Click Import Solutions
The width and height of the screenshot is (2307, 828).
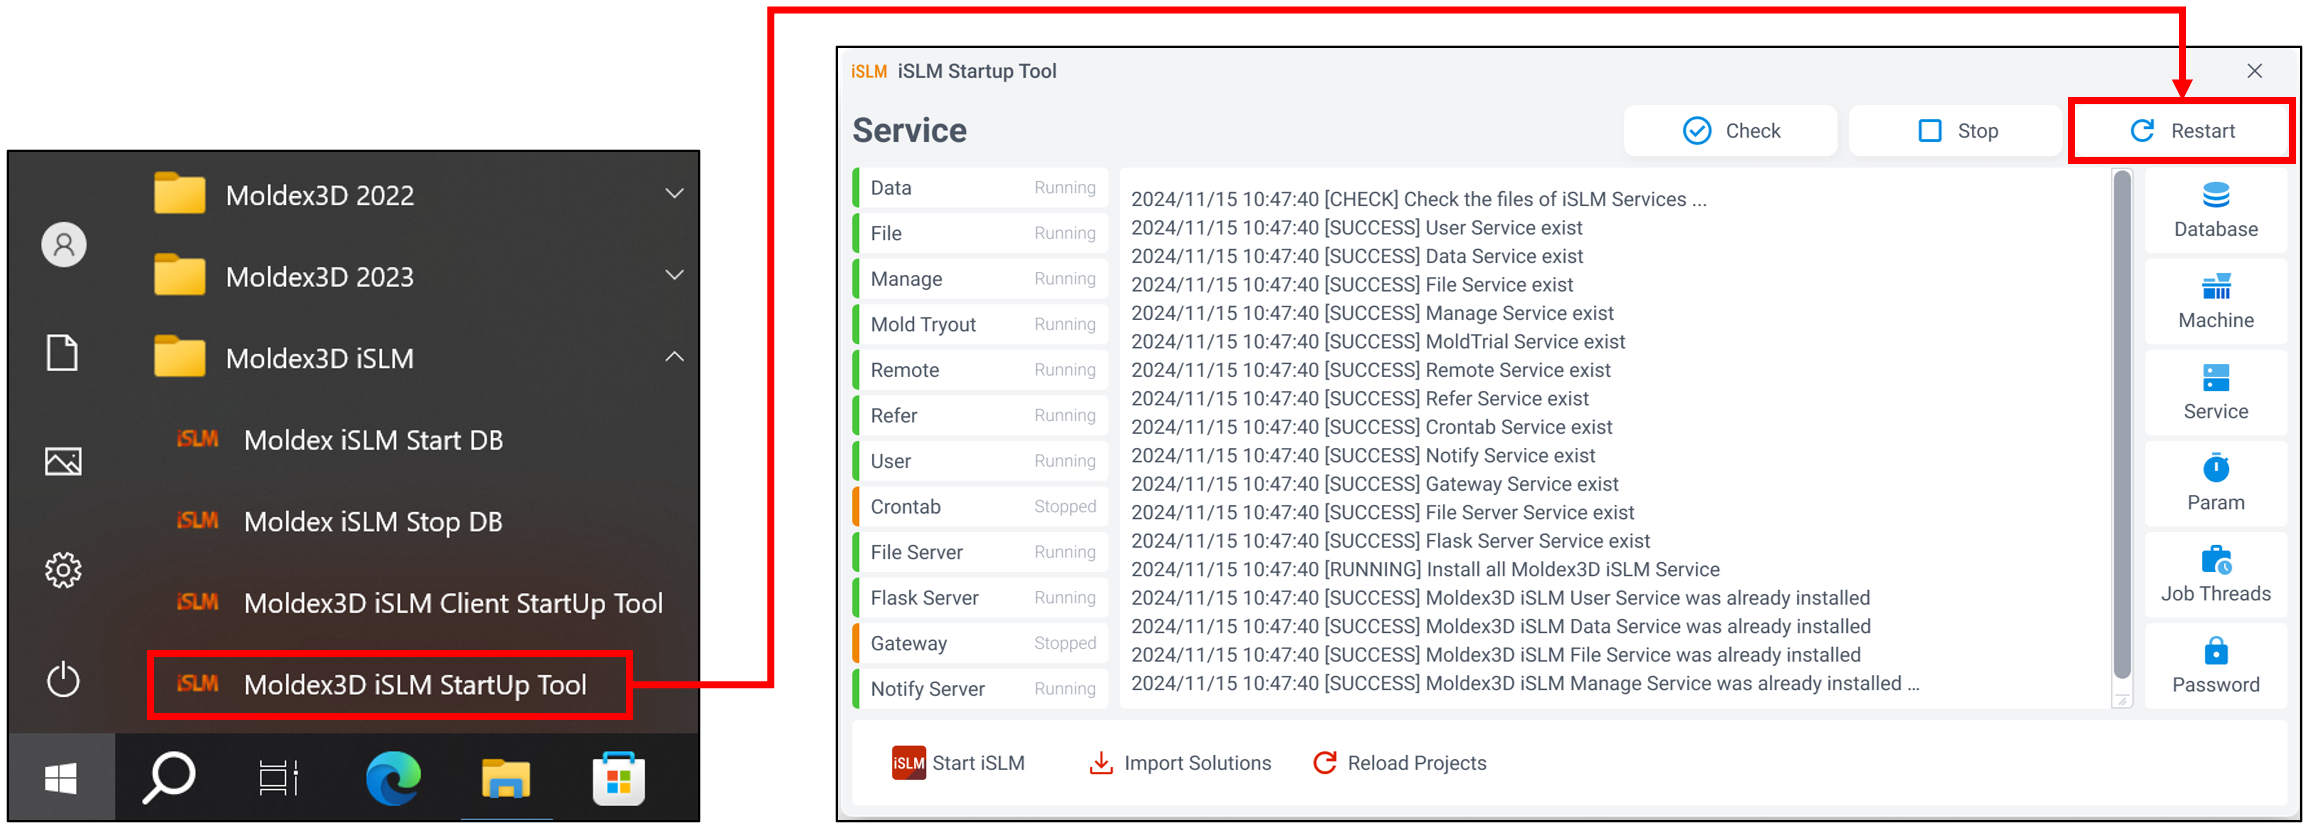1180,763
